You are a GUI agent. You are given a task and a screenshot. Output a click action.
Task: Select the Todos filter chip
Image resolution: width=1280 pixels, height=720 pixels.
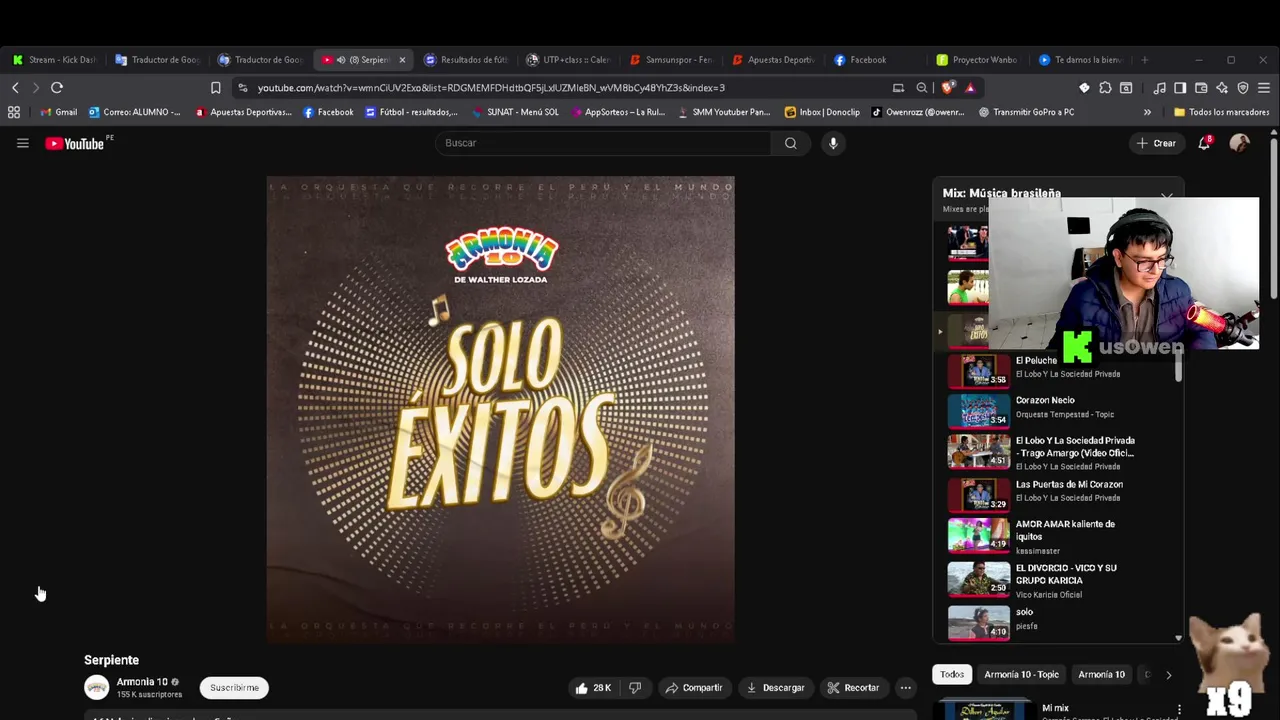(x=952, y=675)
